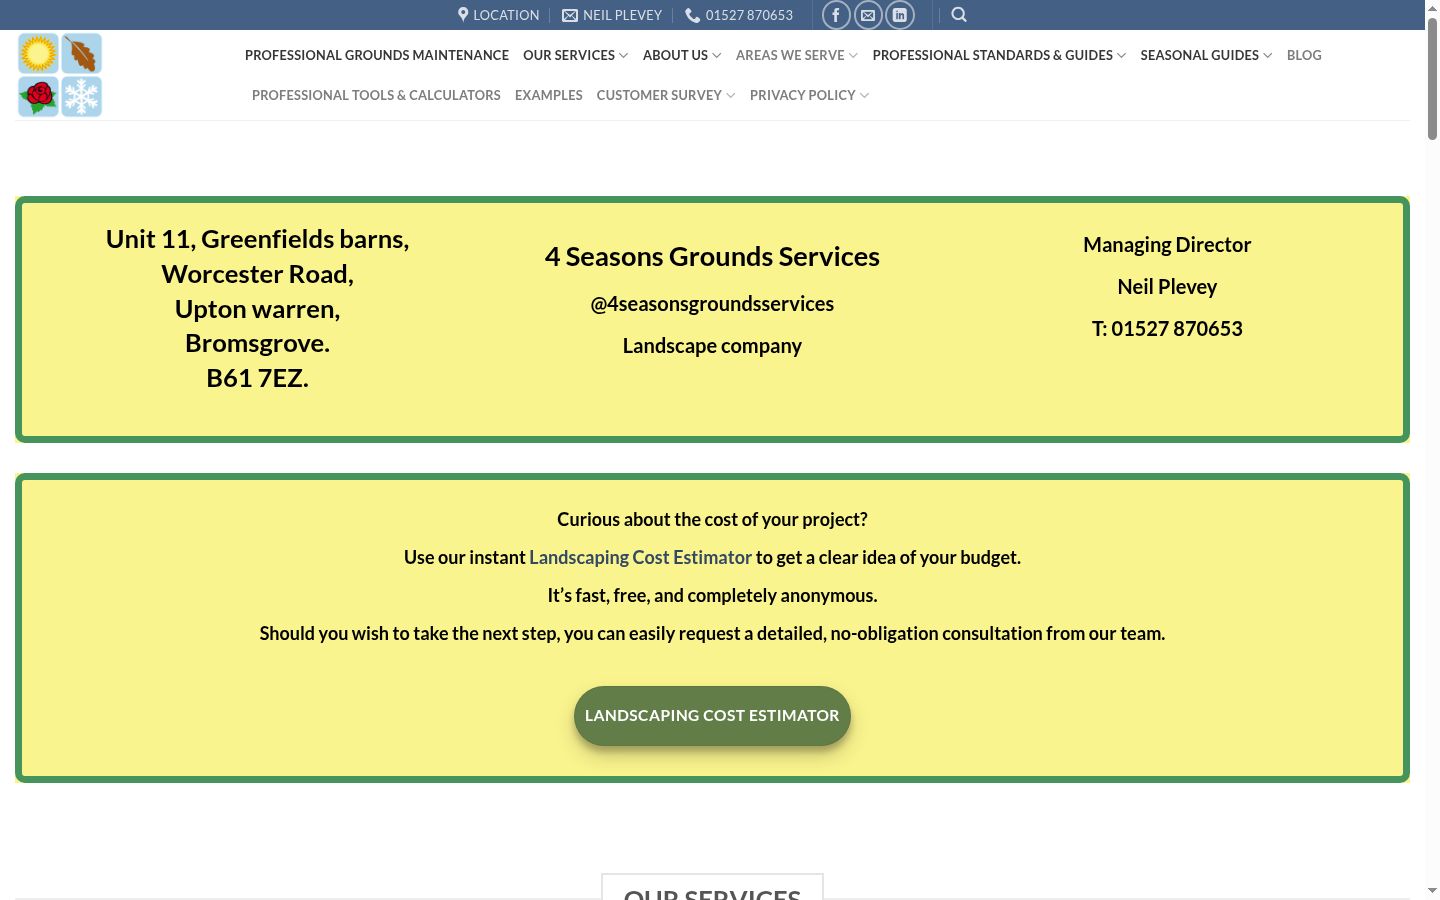1440x900 pixels.
Task: Click the location pin icon
Action: [463, 15]
